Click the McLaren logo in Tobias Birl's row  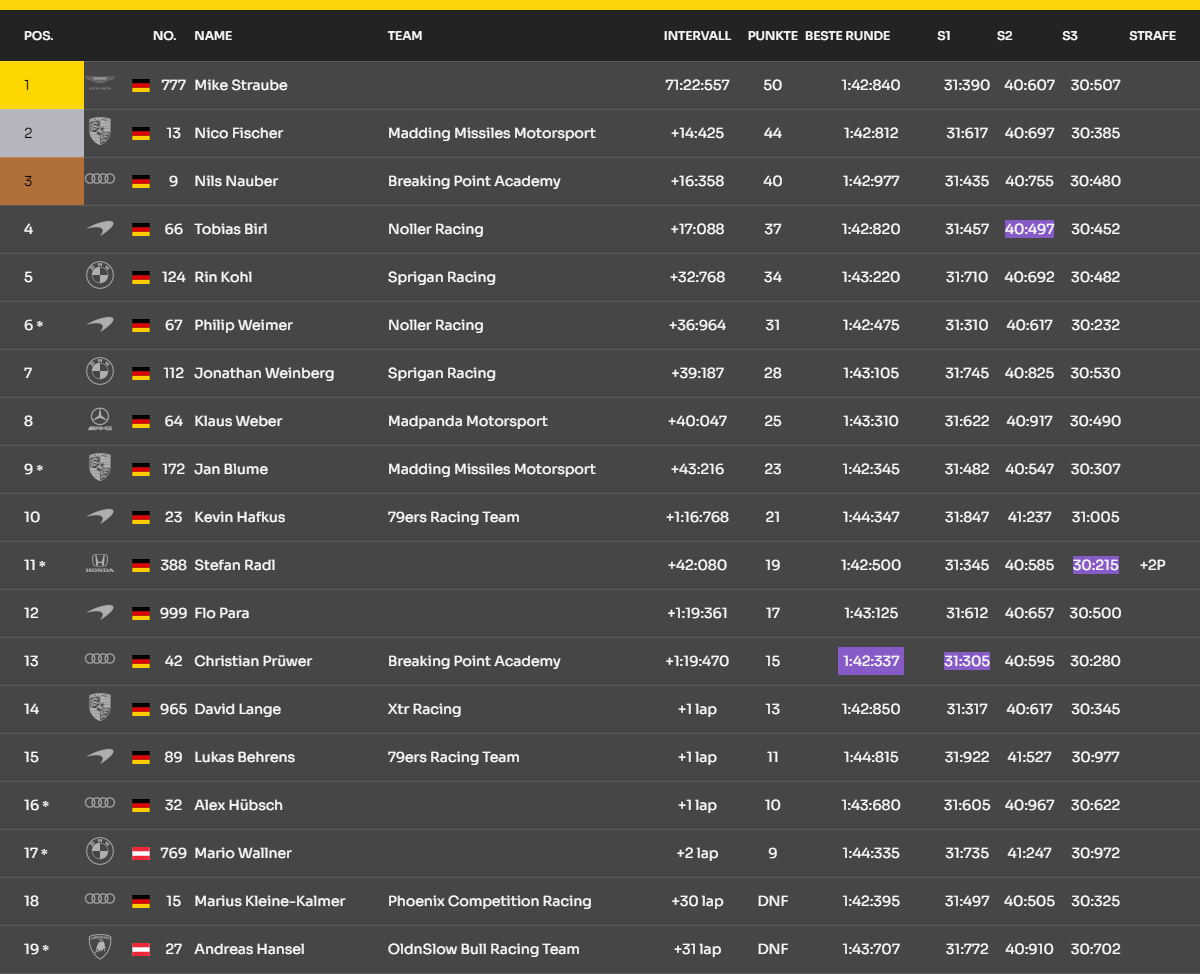[x=100, y=229]
